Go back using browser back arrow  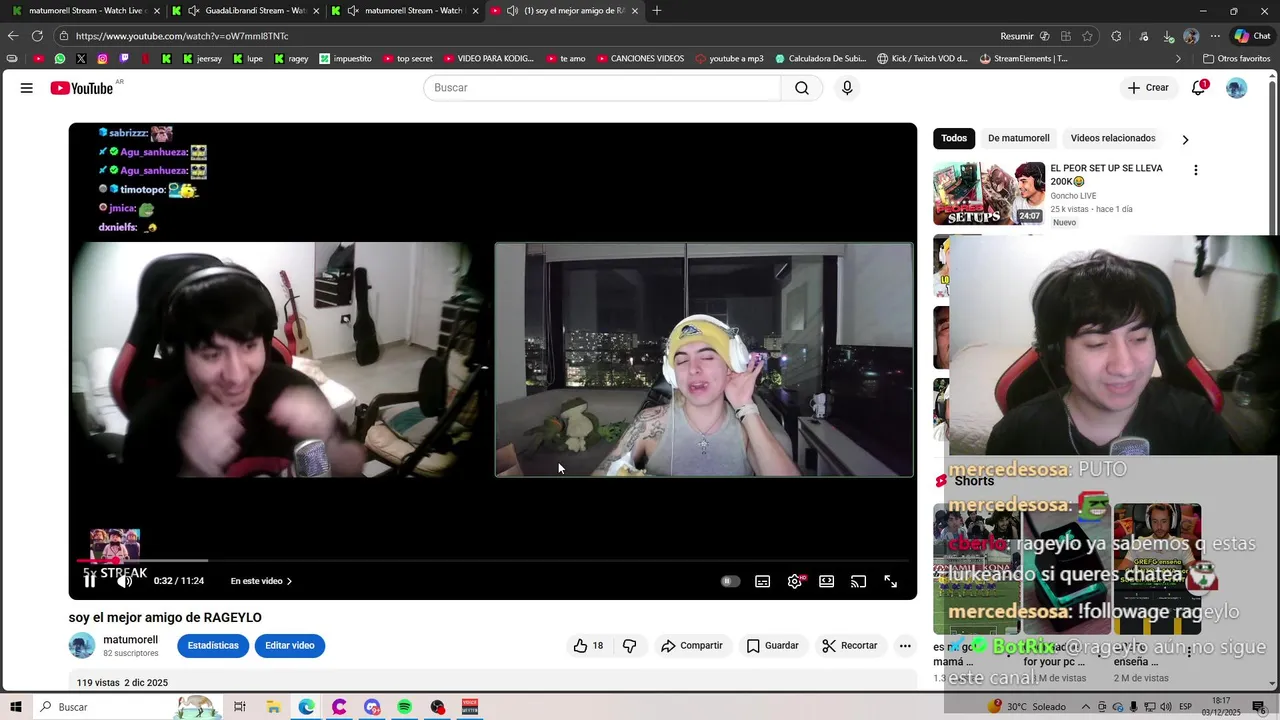tap(13, 36)
